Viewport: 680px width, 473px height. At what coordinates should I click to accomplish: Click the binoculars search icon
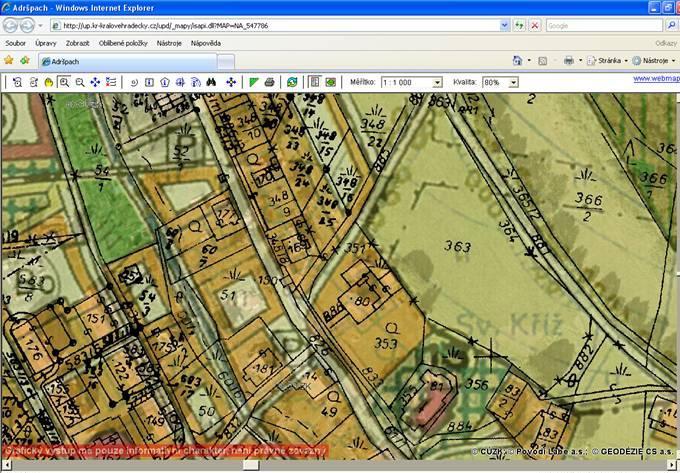pyautogui.click(x=211, y=82)
